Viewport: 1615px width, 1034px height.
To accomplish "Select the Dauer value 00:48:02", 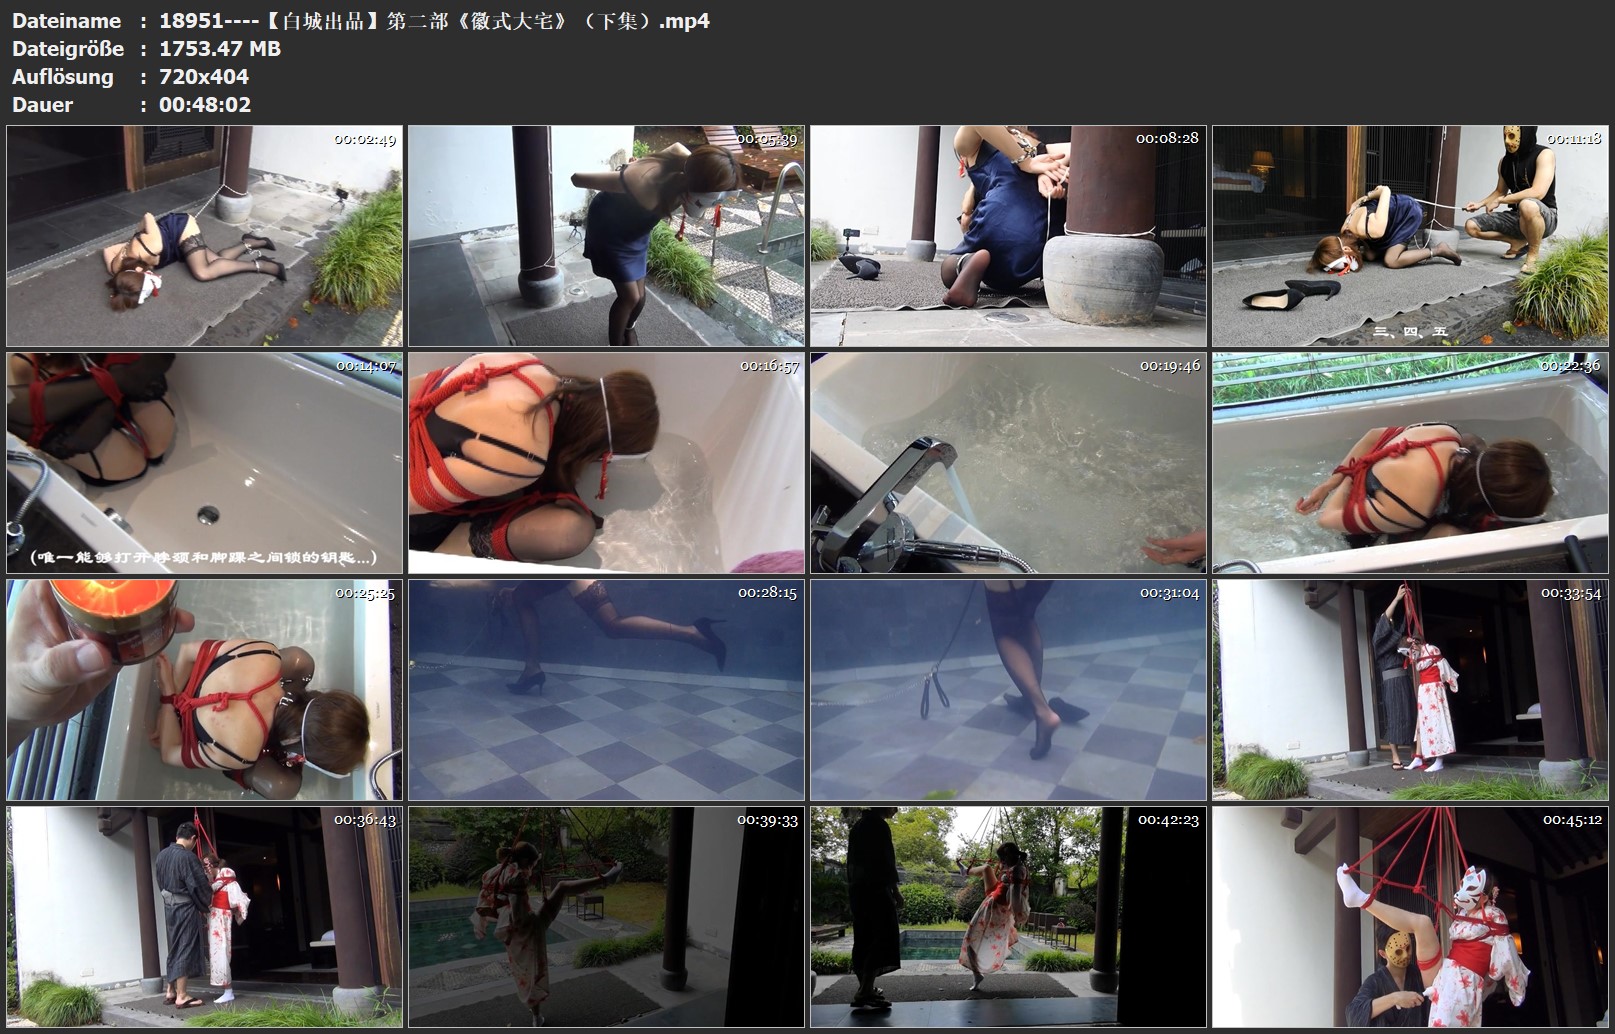I will (205, 105).
